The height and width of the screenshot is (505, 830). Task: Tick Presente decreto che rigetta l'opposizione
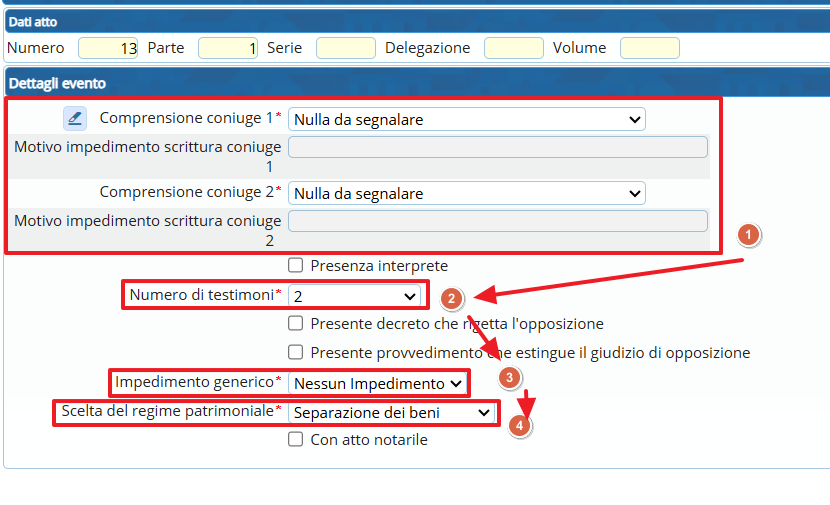pos(296,324)
